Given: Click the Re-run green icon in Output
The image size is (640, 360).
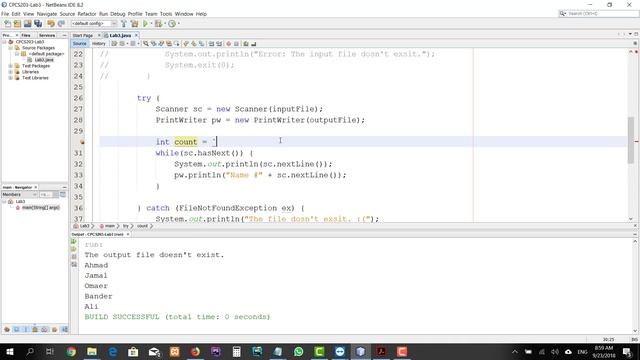Looking at the screenshot, I should (74, 241).
